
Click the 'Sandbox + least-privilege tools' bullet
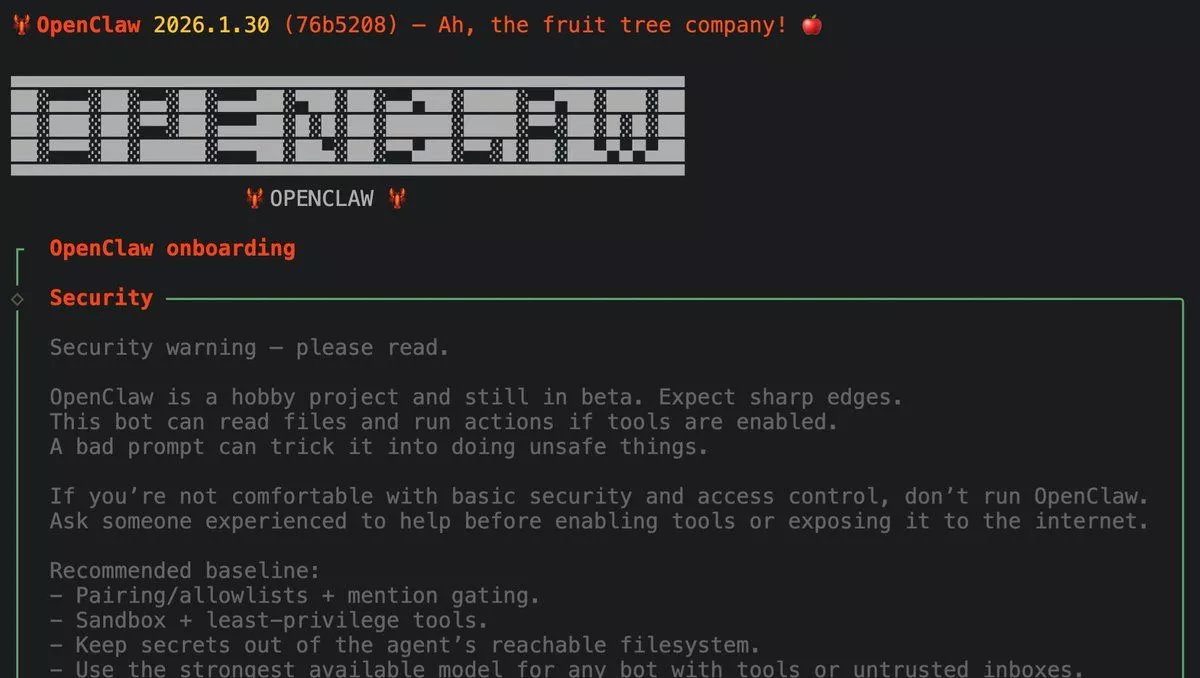coord(269,621)
